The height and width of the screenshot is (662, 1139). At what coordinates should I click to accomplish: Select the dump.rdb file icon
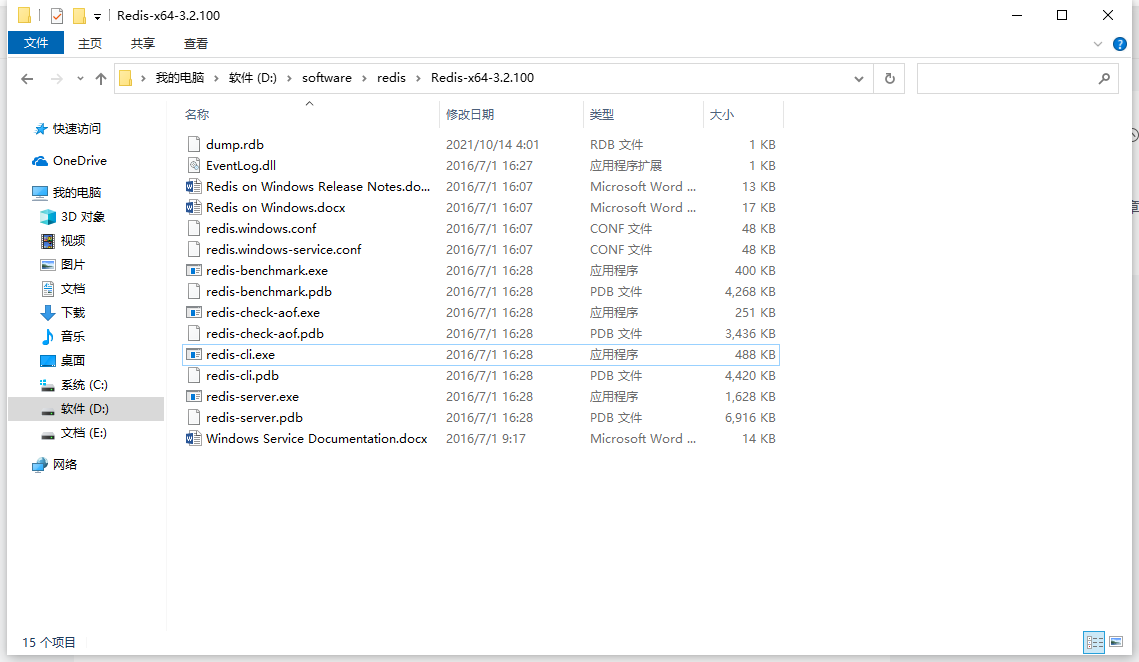click(x=193, y=144)
